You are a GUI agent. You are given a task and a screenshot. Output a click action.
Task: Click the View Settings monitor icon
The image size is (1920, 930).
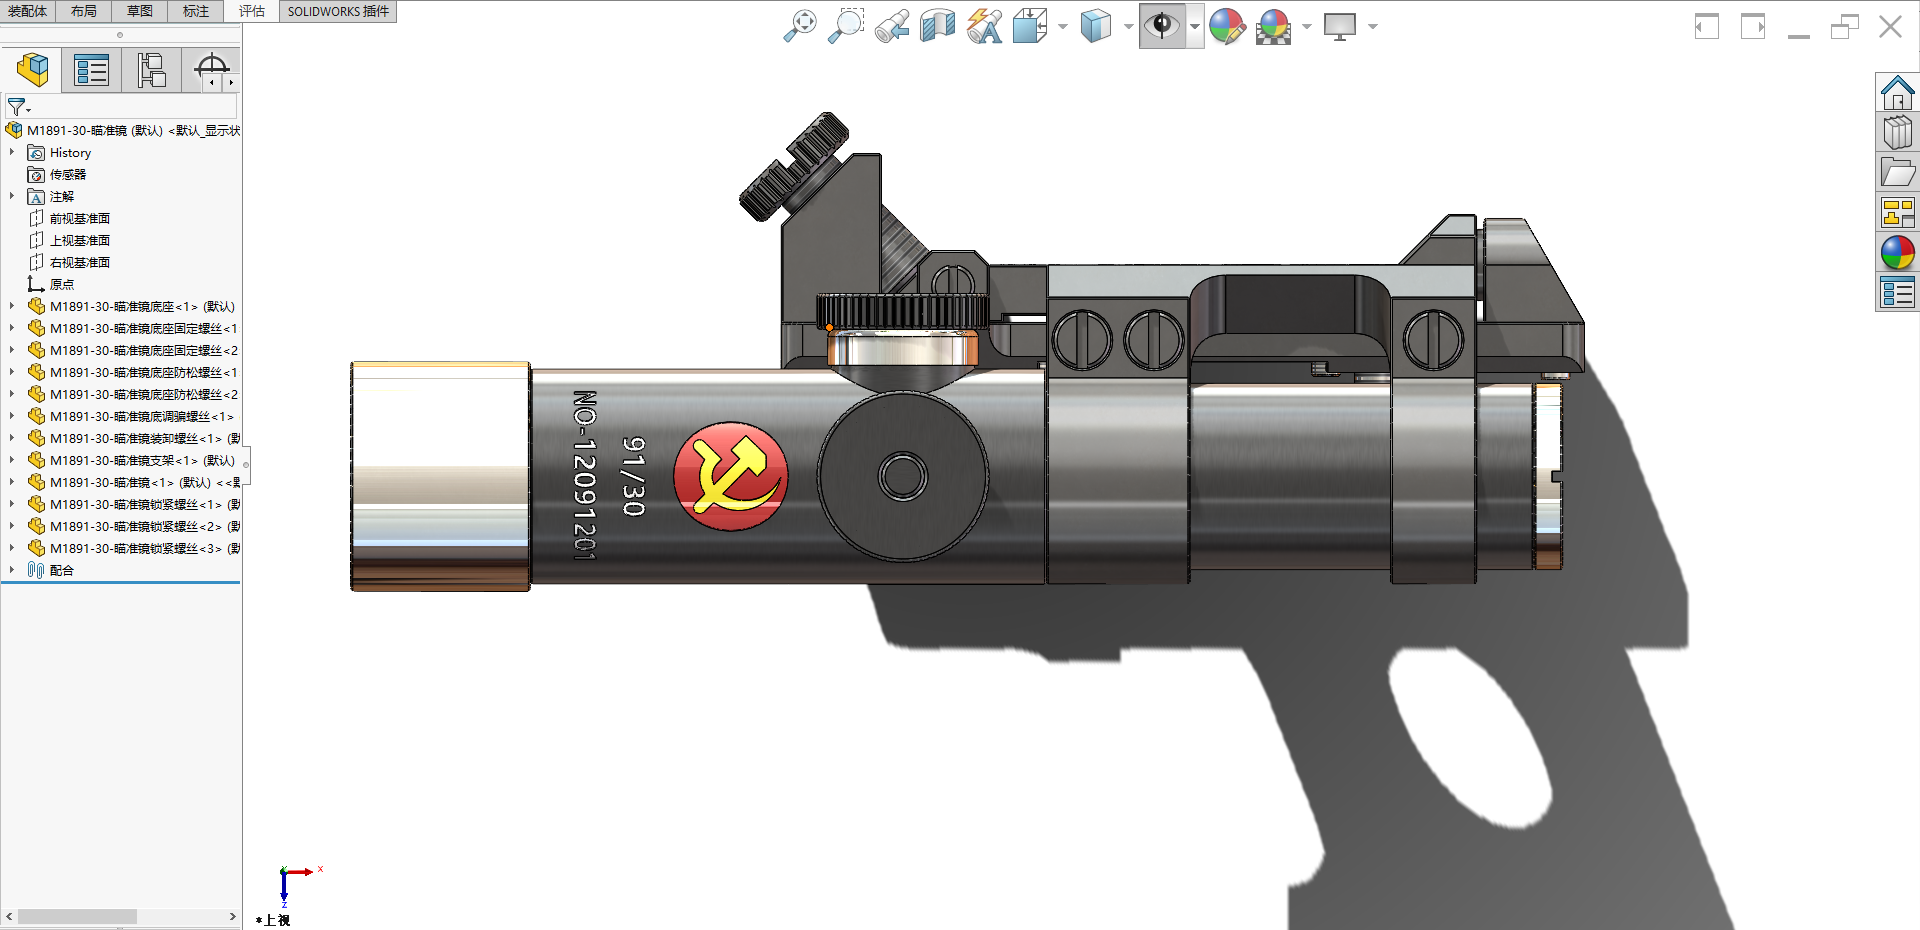point(1340,26)
